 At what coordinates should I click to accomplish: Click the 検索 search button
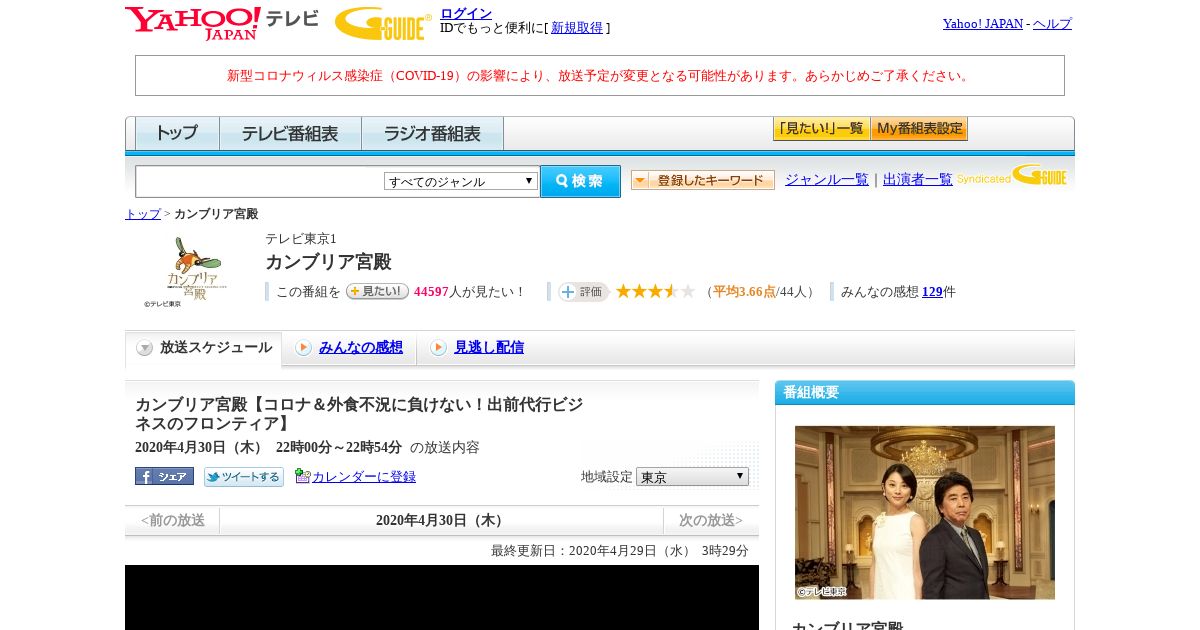pos(580,181)
